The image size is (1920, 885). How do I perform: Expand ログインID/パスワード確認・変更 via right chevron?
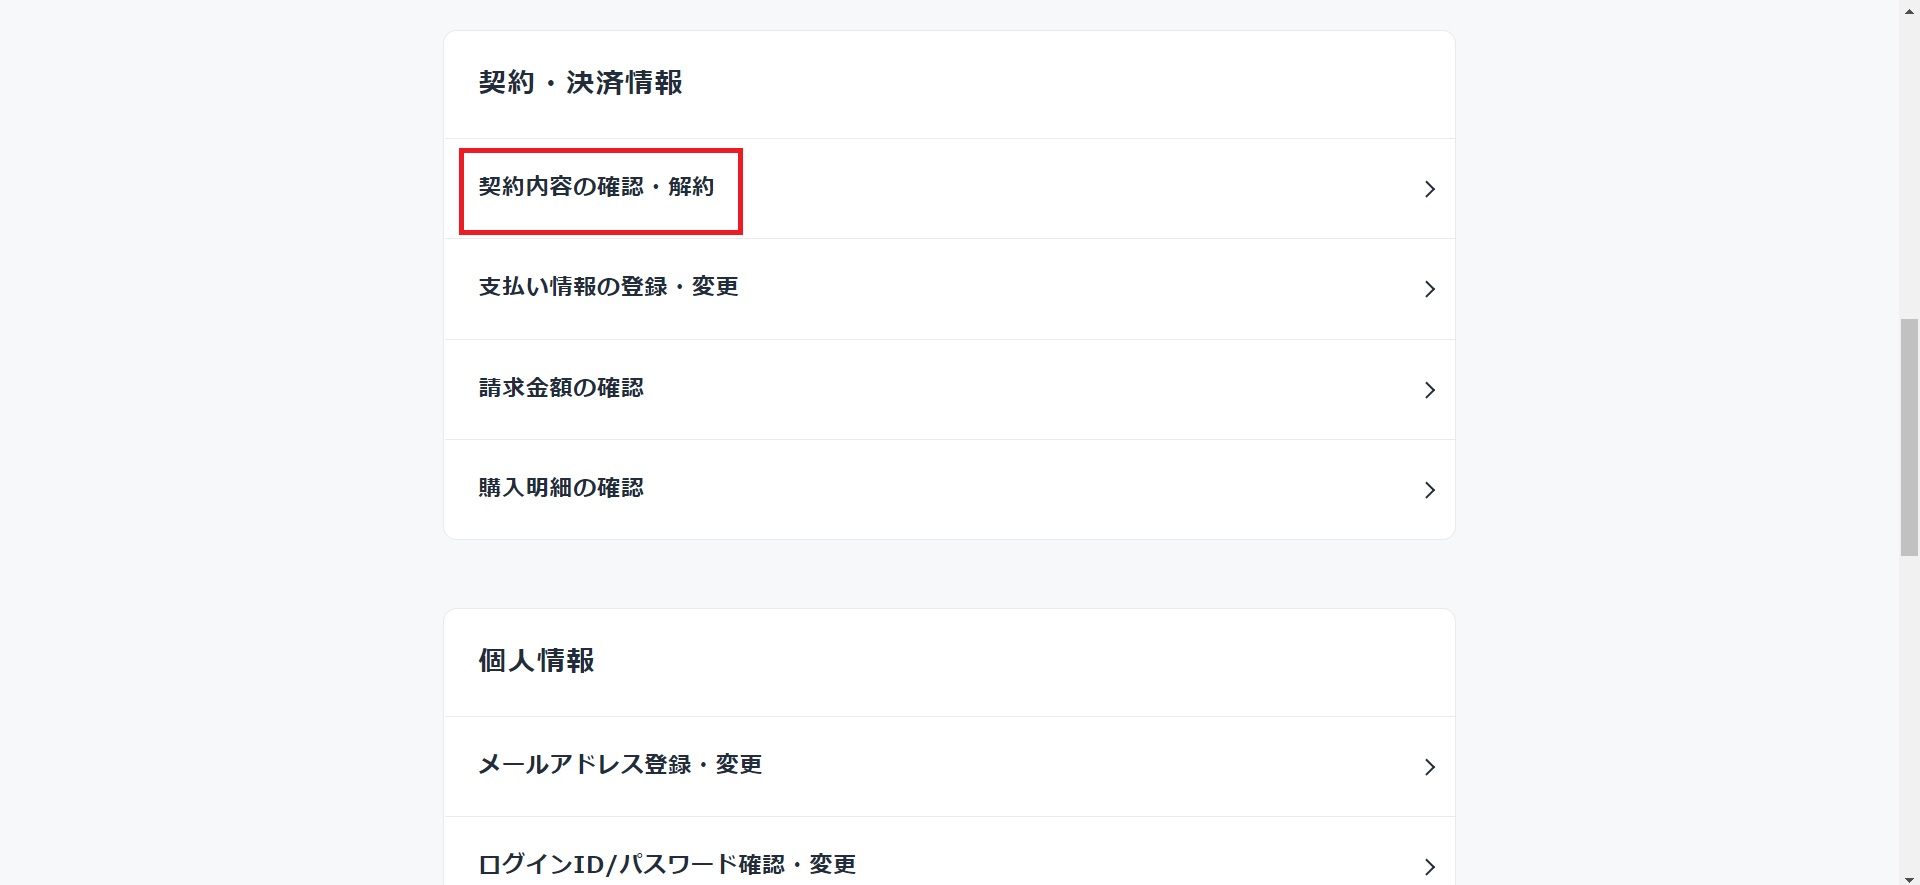pyautogui.click(x=1429, y=867)
